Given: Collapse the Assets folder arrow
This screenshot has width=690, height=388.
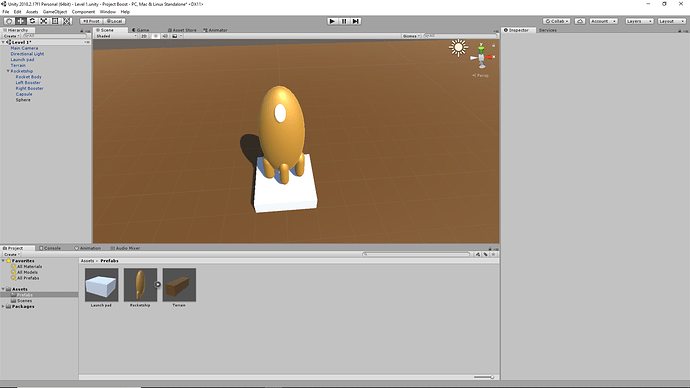Looking at the screenshot, I should click(x=3, y=289).
